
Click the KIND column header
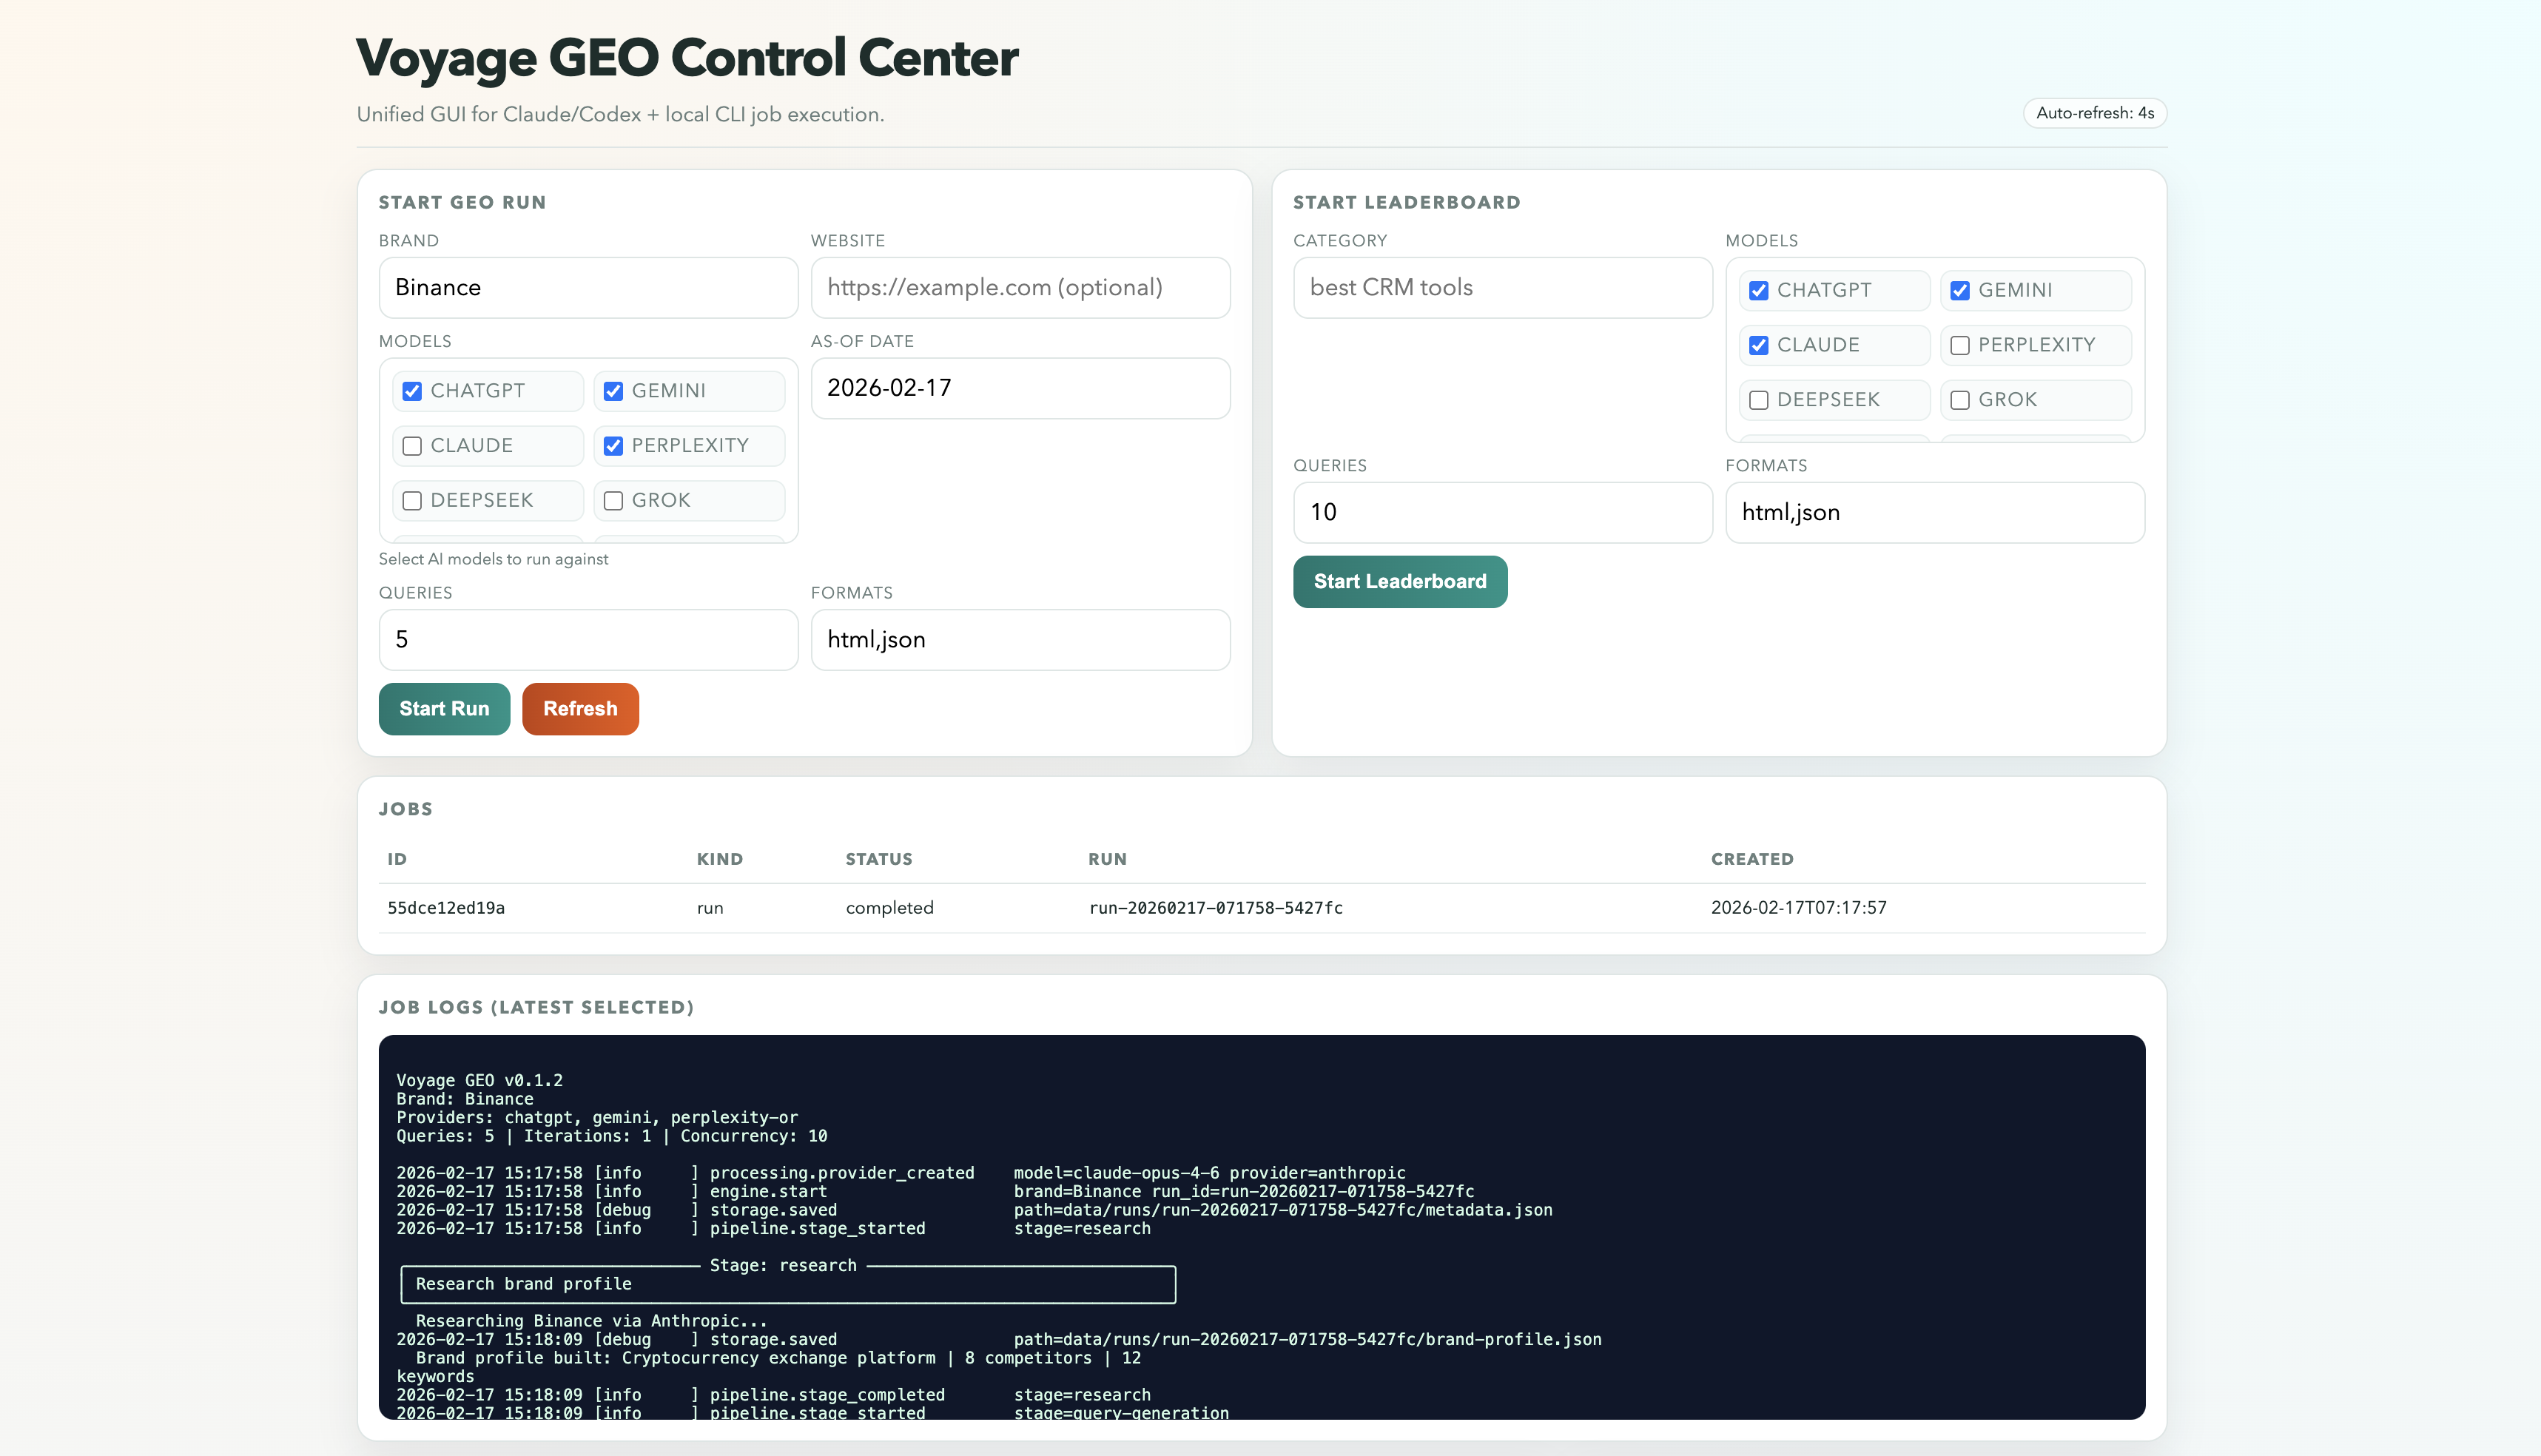tap(719, 859)
